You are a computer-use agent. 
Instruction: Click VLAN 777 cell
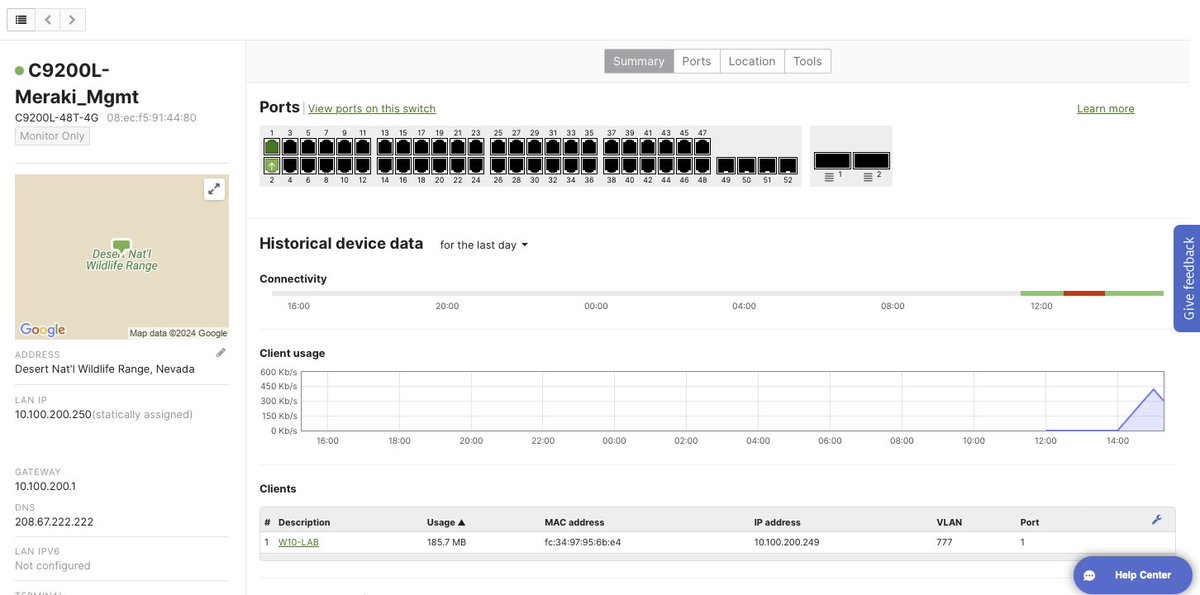click(945, 542)
